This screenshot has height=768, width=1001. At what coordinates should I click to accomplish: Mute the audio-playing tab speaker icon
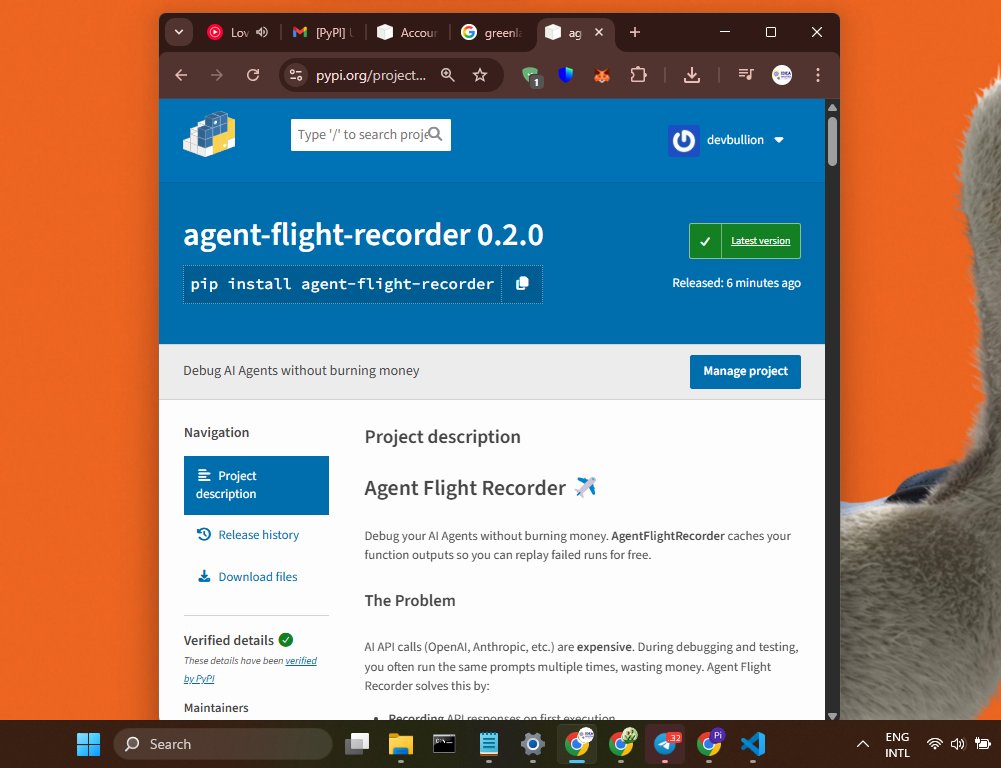pos(262,32)
